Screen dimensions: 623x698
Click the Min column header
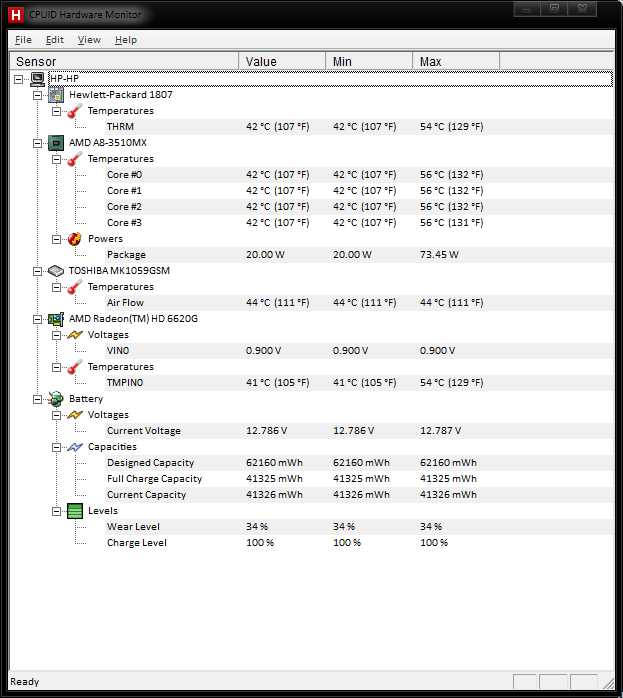369,61
